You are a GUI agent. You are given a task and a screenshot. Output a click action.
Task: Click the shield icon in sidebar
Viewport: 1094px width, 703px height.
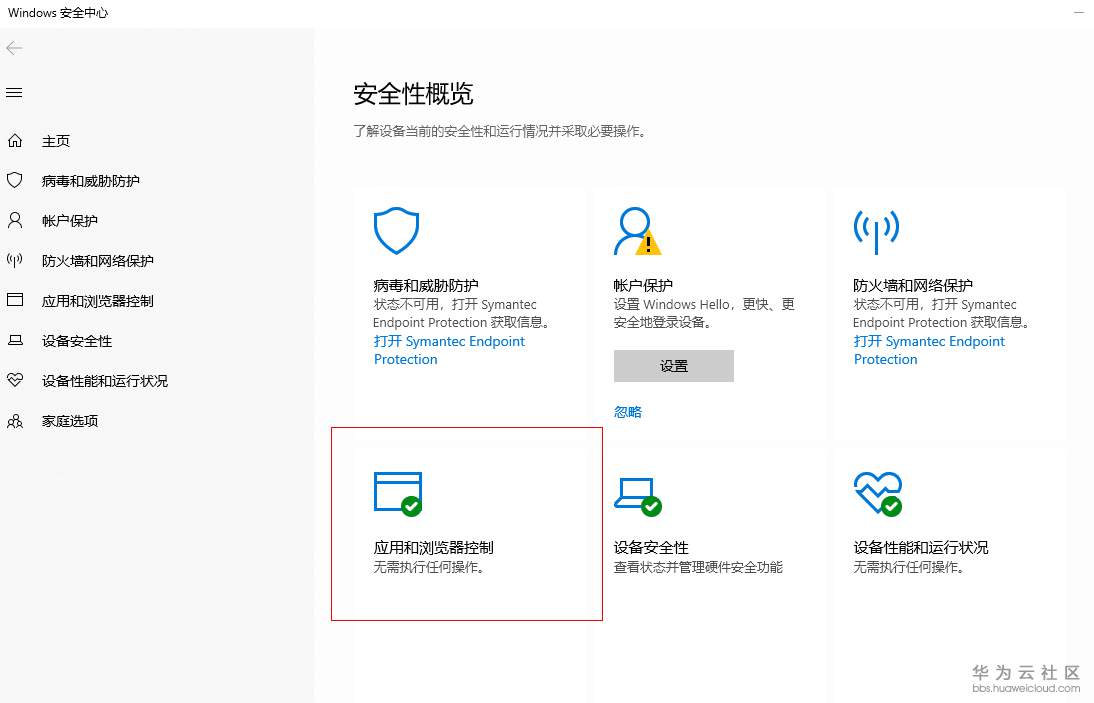(15, 181)
